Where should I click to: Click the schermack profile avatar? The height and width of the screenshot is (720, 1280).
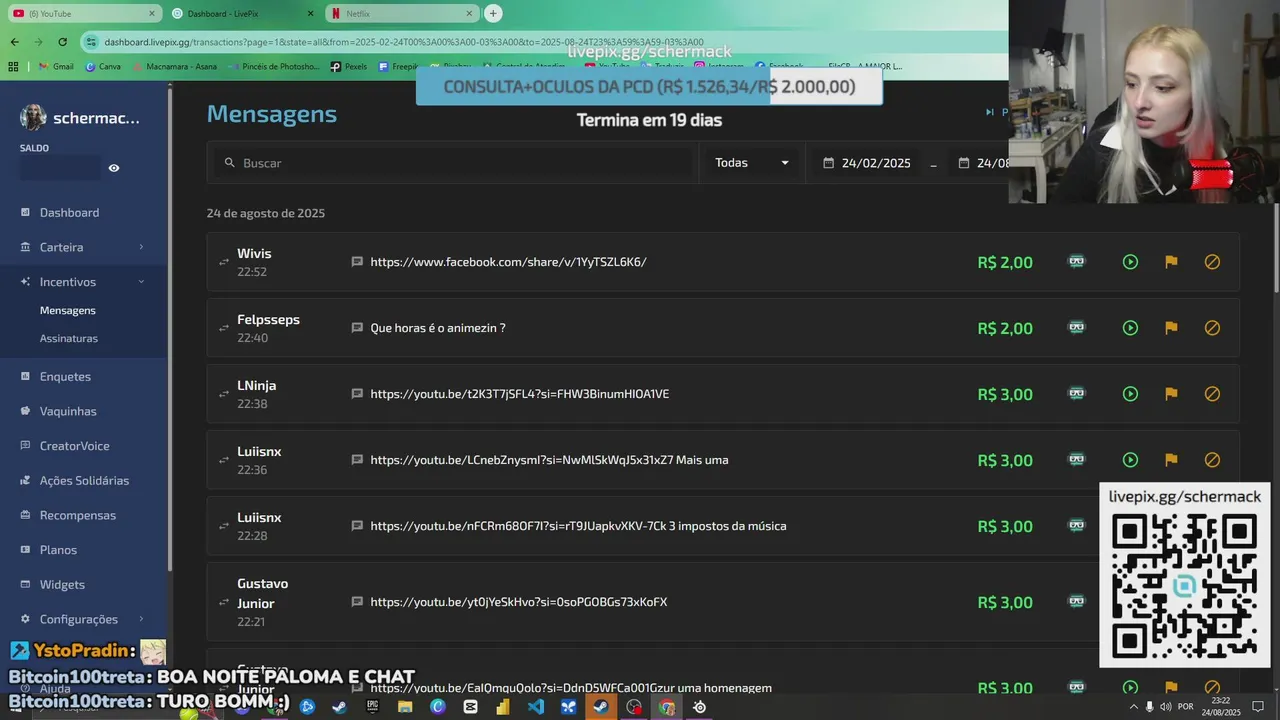(33, 117)
